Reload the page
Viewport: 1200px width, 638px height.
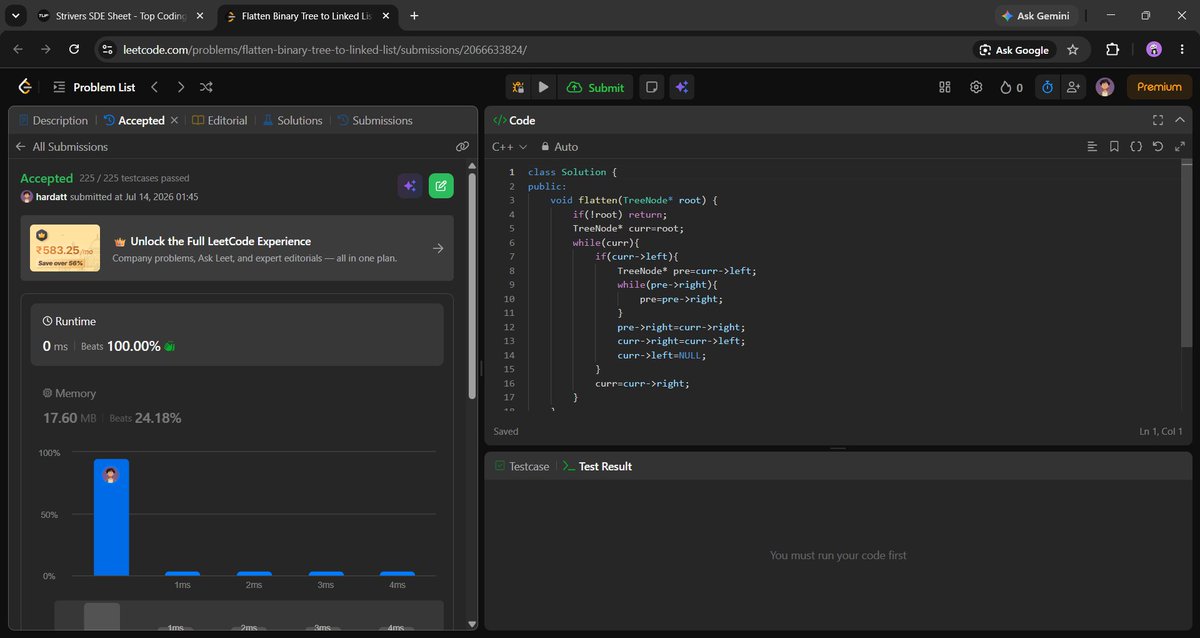tap(74, 50)
